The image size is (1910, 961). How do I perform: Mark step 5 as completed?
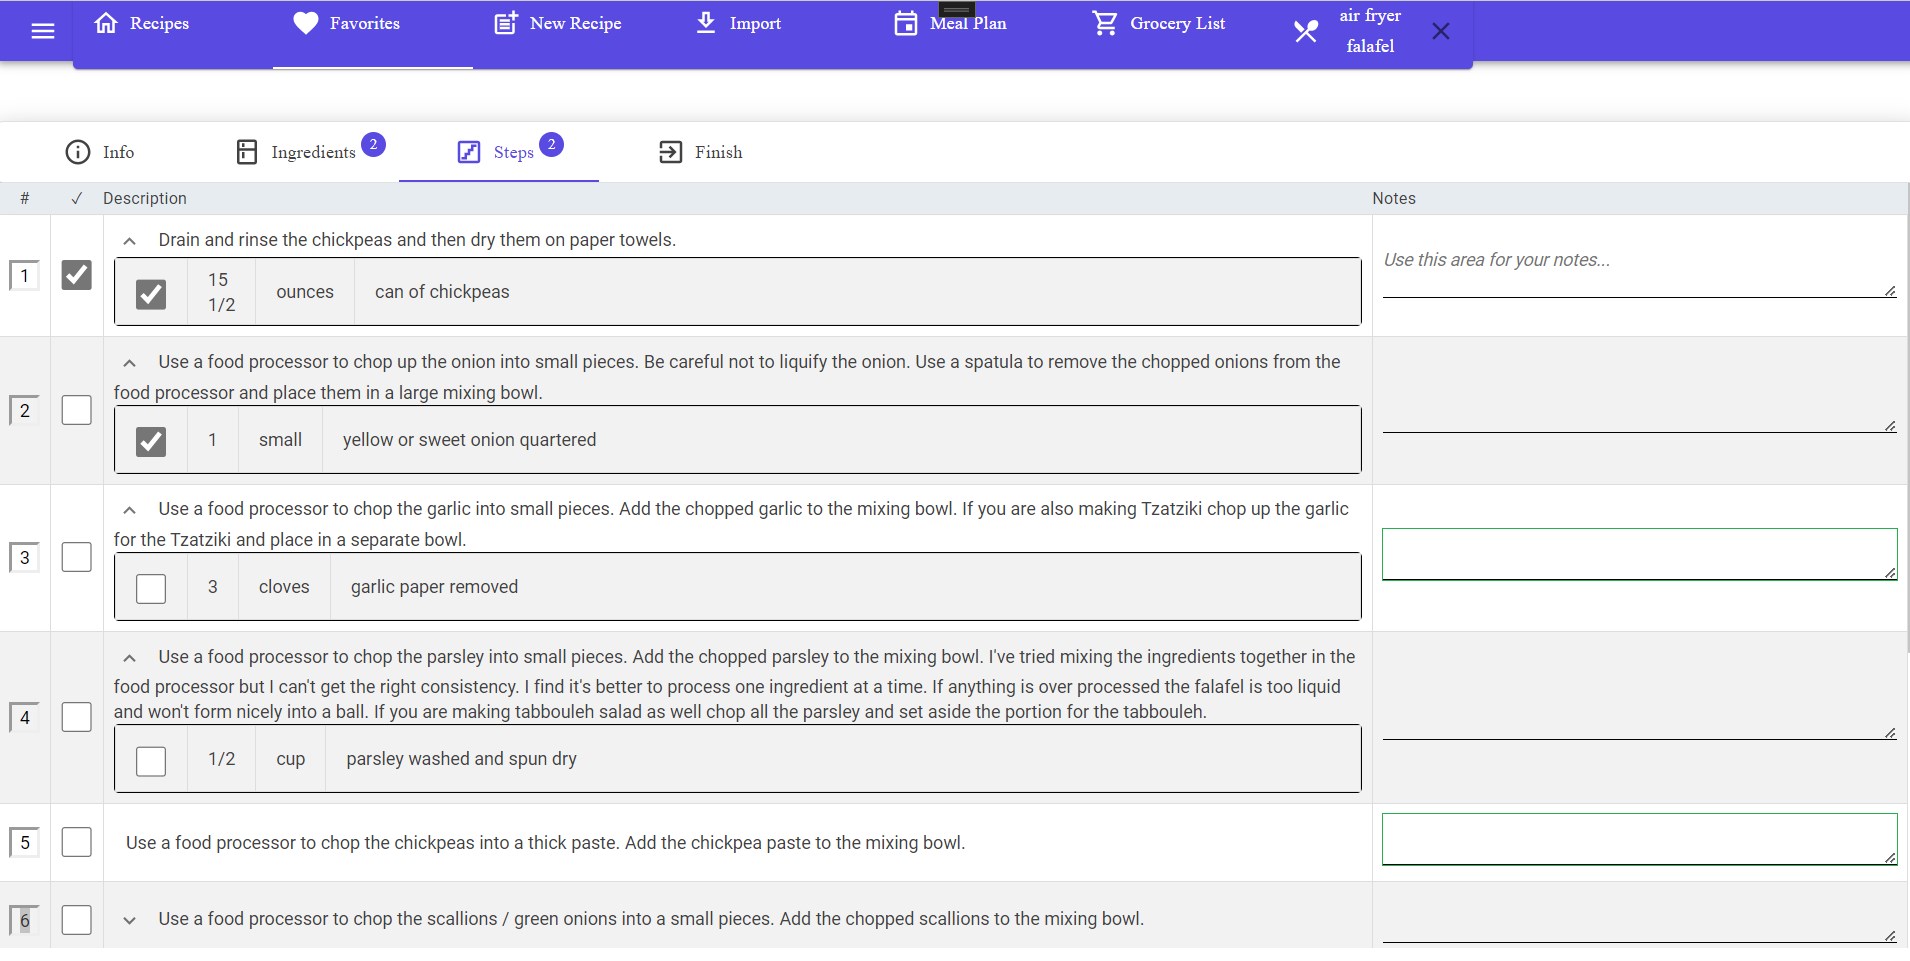pyautogui.click(x=77, y=842)
